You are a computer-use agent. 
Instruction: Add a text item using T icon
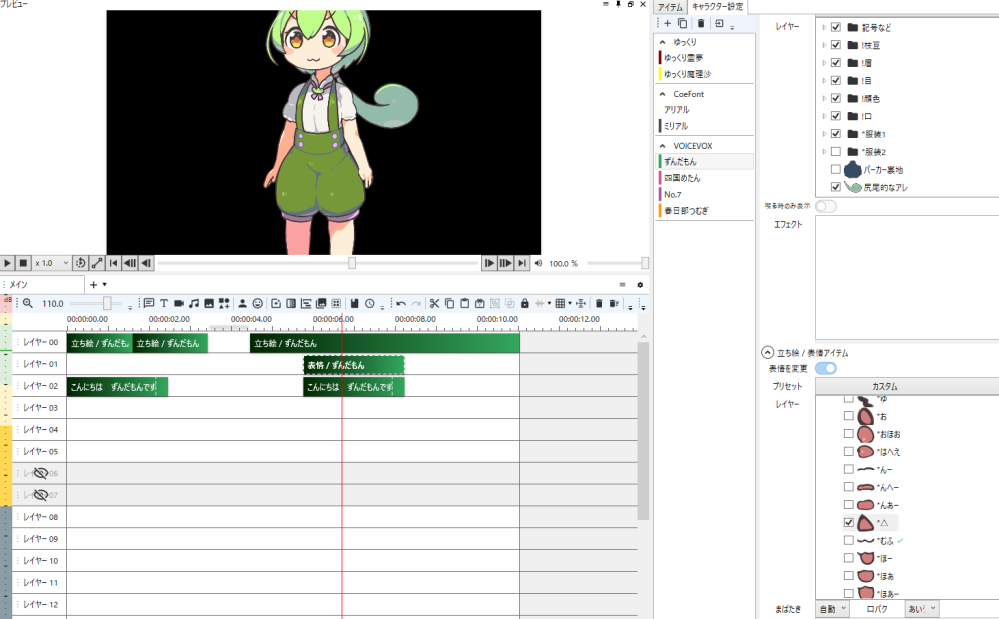point(164,304)
